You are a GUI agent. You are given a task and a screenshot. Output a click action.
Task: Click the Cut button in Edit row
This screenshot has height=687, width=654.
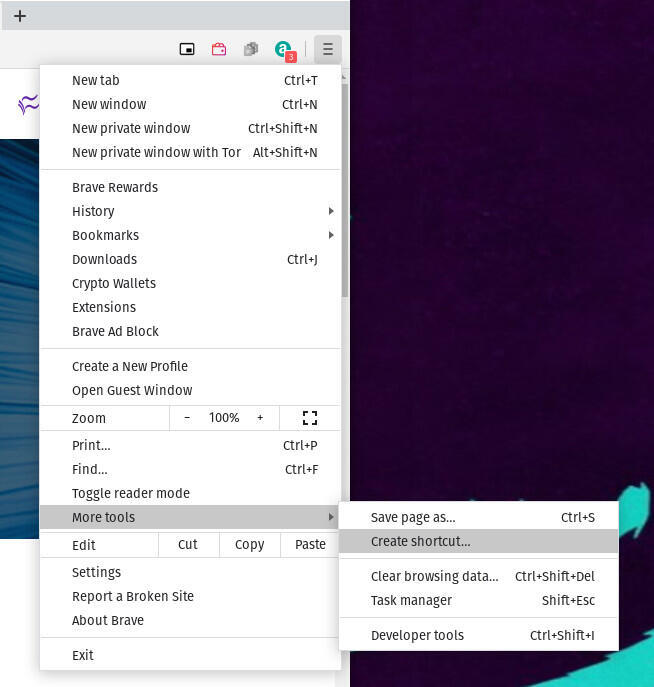[188, 545]
